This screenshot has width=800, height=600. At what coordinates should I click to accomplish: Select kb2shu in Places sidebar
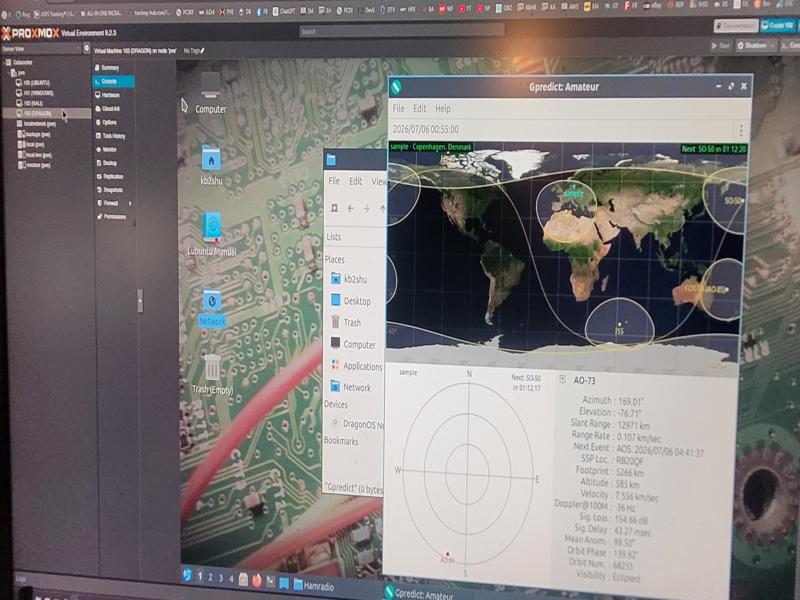[x=349, y=279]
